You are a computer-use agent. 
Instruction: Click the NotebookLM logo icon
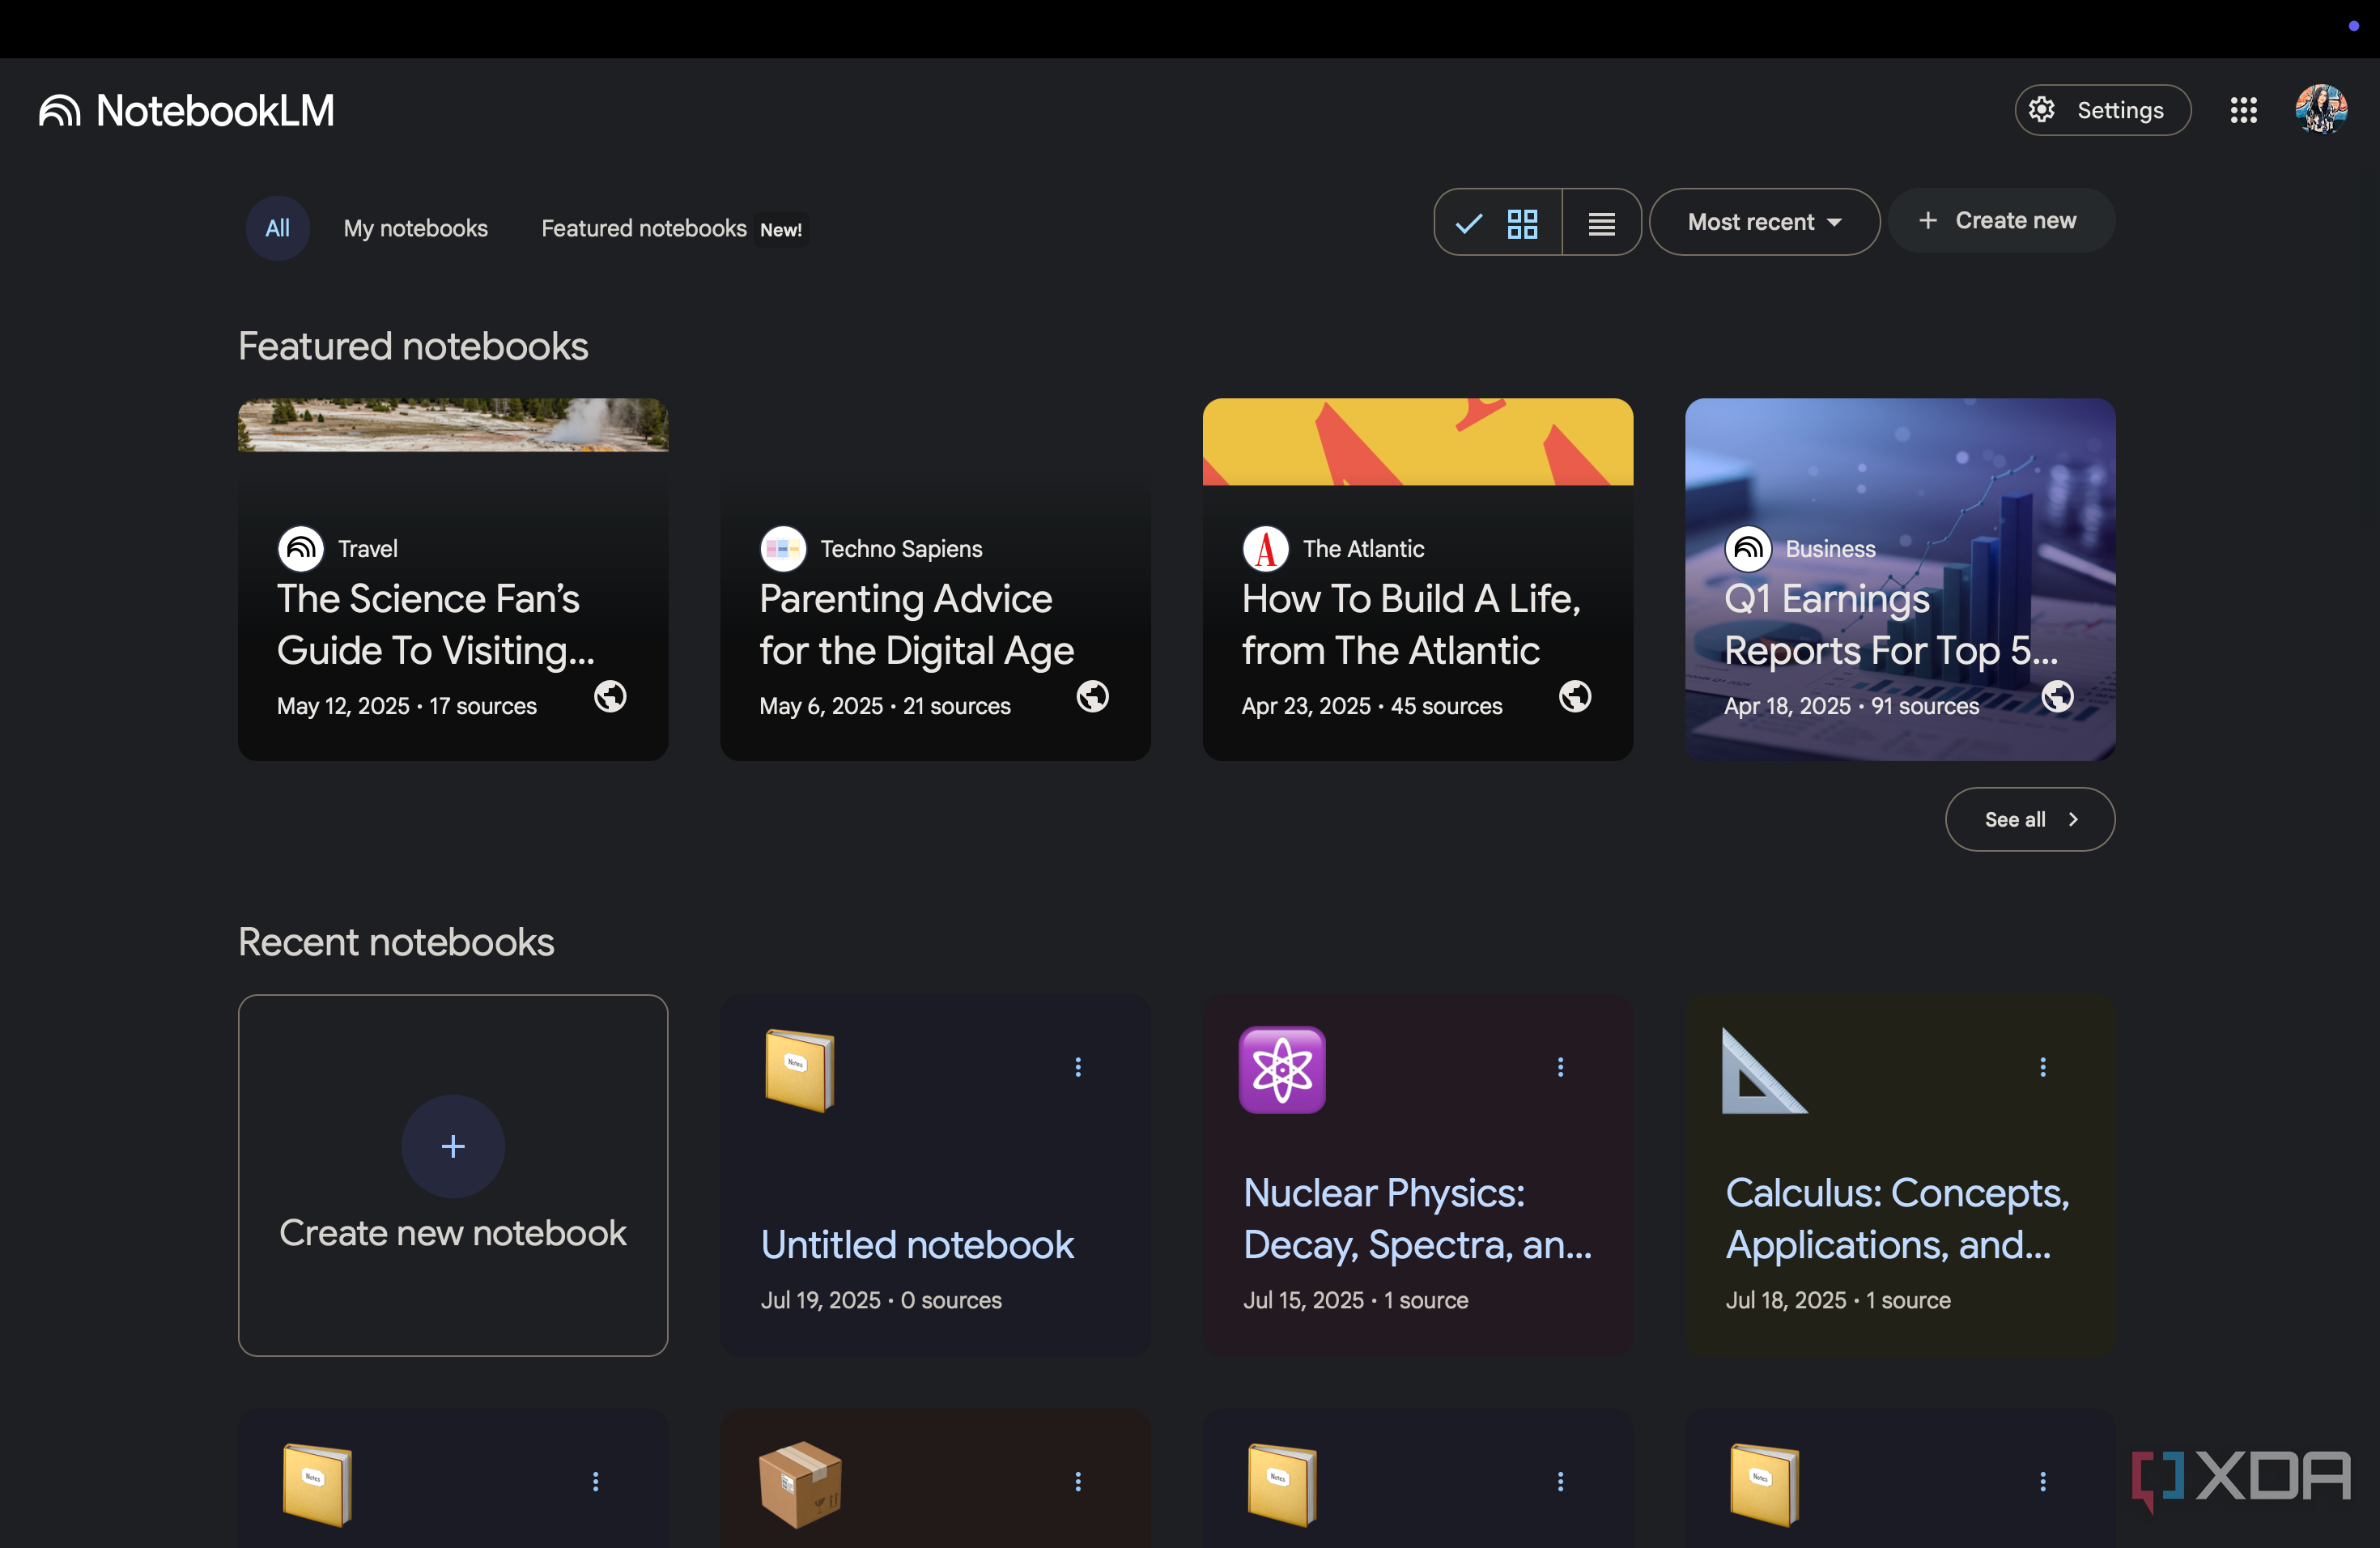[x=60, y=111]
